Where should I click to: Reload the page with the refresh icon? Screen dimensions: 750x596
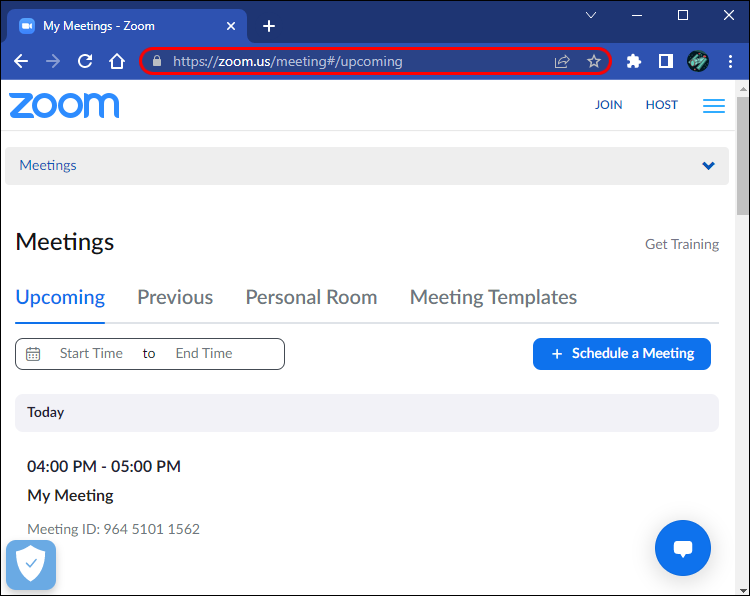(85, 61)
